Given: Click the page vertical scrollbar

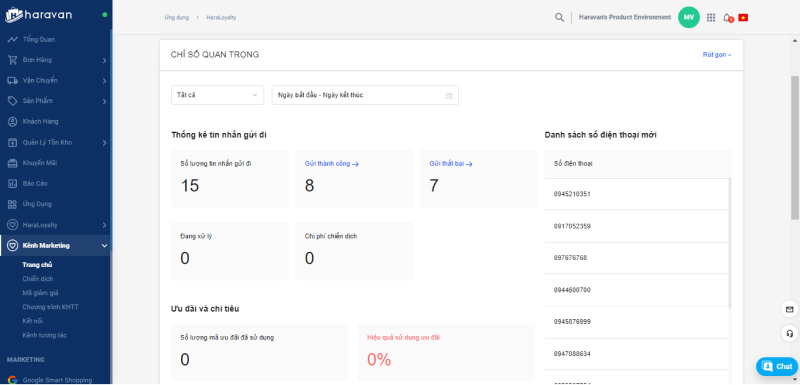Looking at the screenshot, I should click(x=795, y=148).
